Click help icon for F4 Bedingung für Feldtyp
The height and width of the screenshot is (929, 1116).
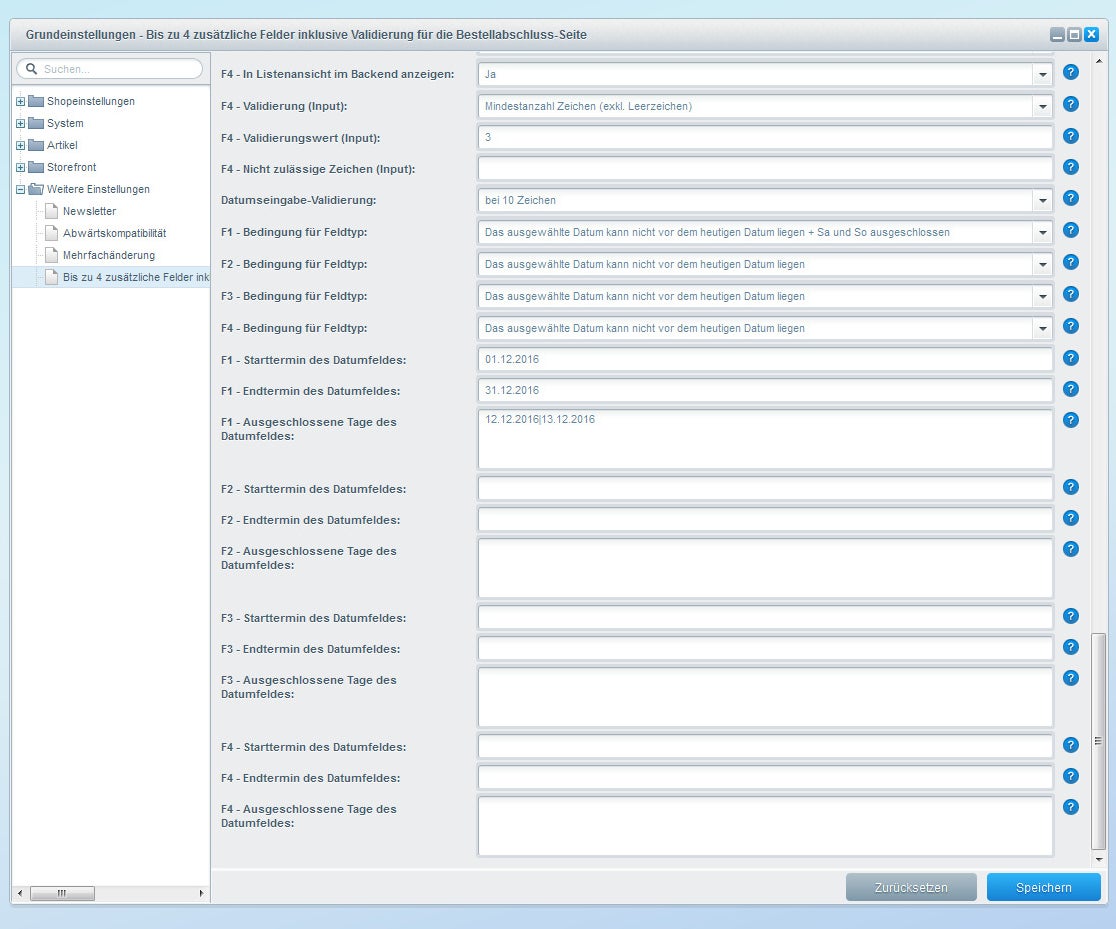(1070, 327)
